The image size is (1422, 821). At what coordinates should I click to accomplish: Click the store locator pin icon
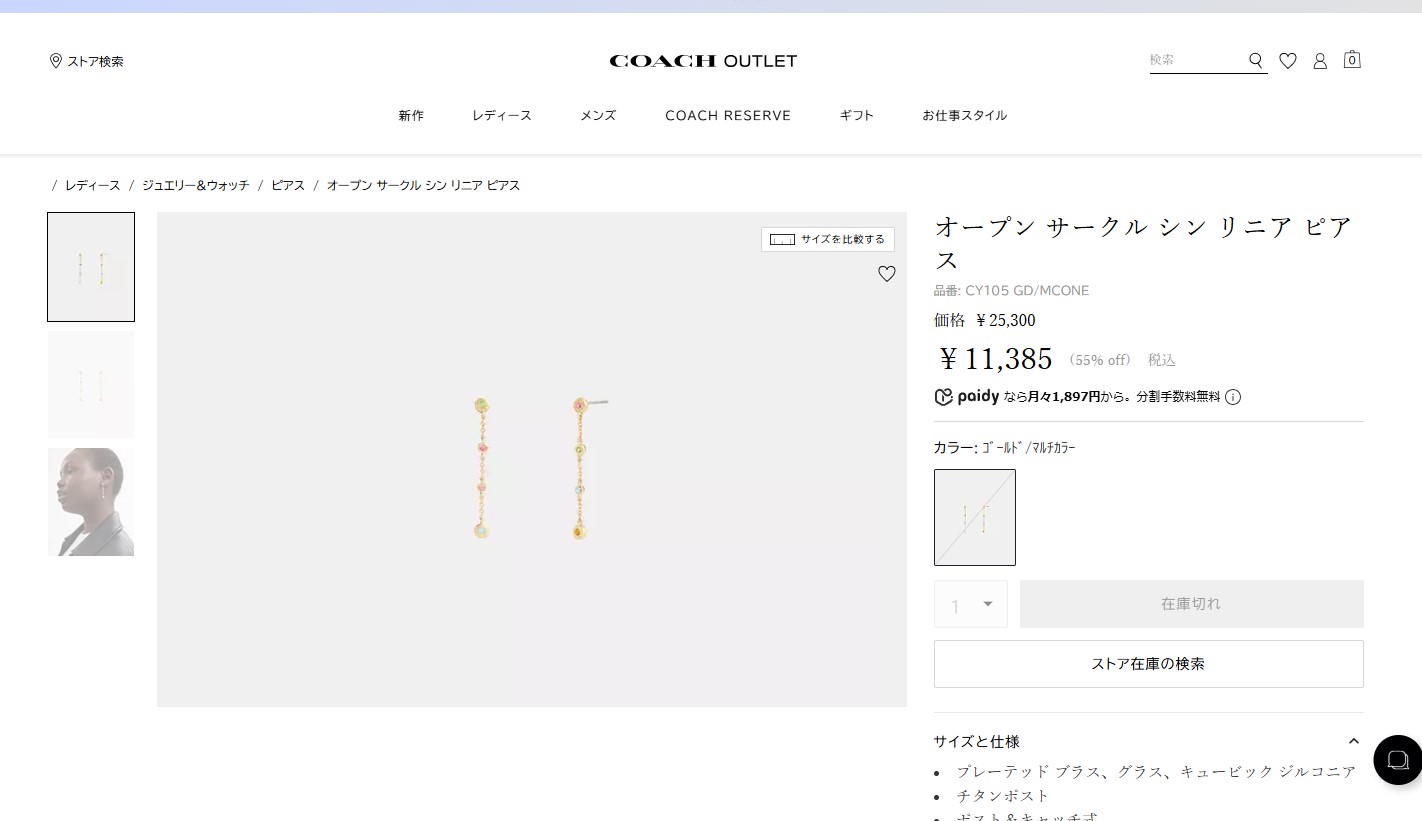[x=56, y=61]
